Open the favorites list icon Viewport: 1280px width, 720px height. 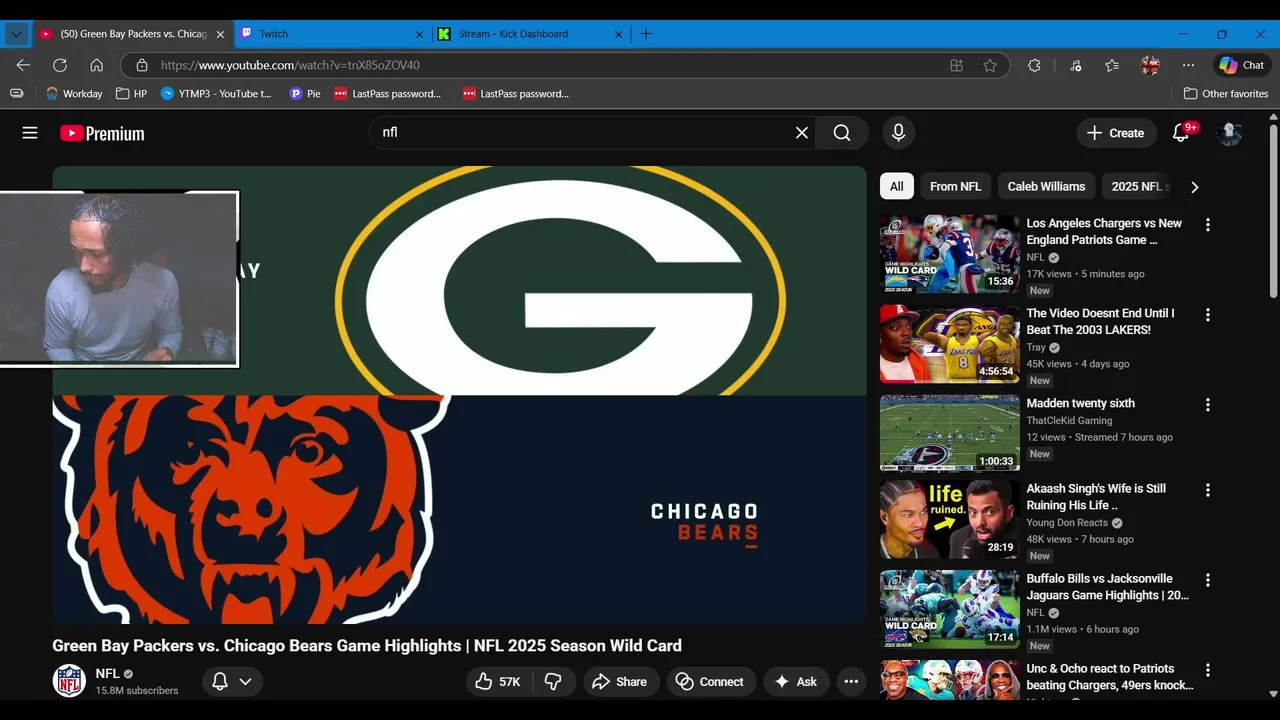(1112, 65)
